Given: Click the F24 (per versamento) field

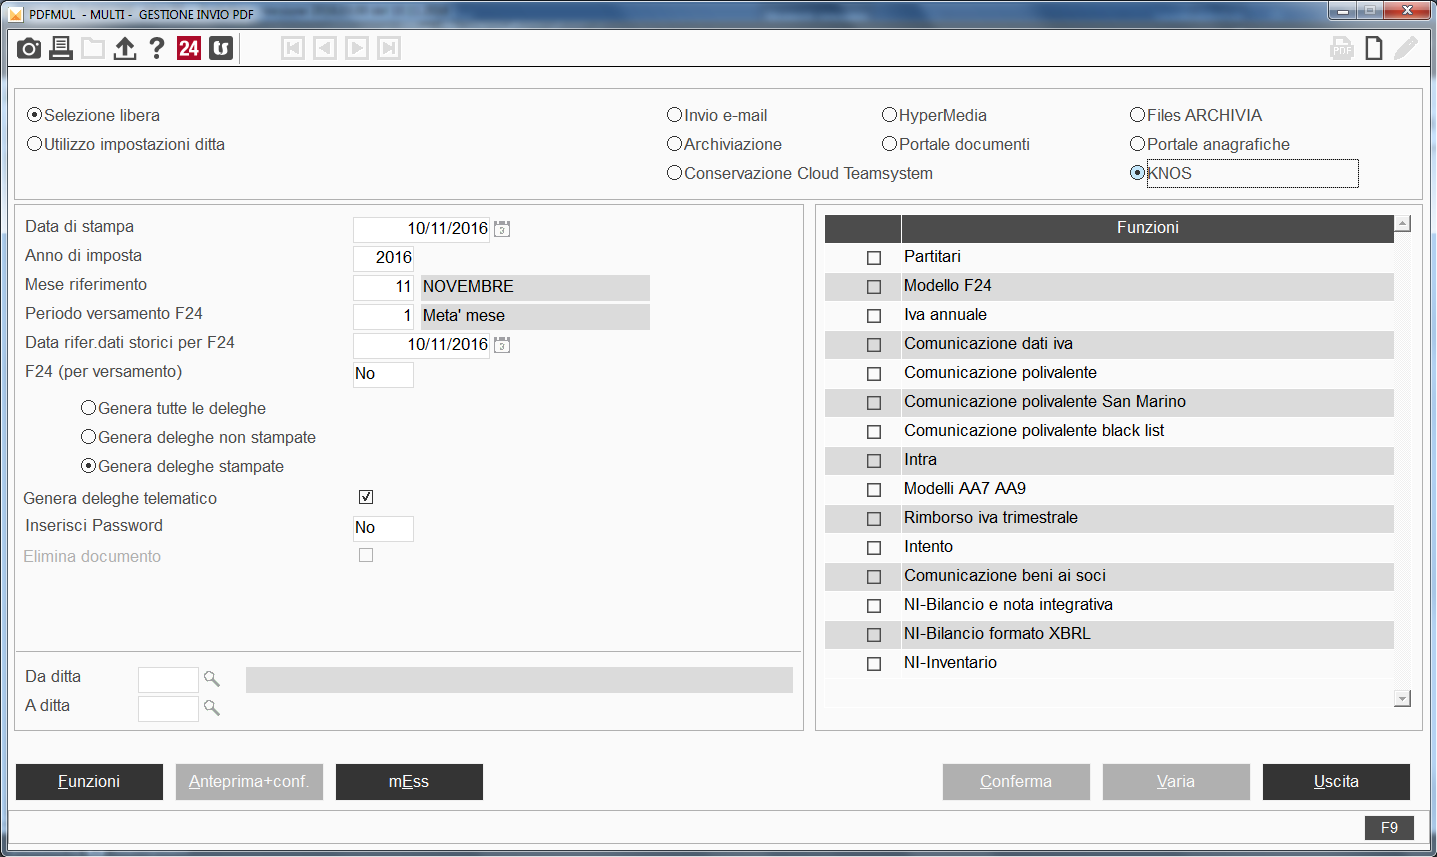Looking at the screenshot, I should 383,374.
